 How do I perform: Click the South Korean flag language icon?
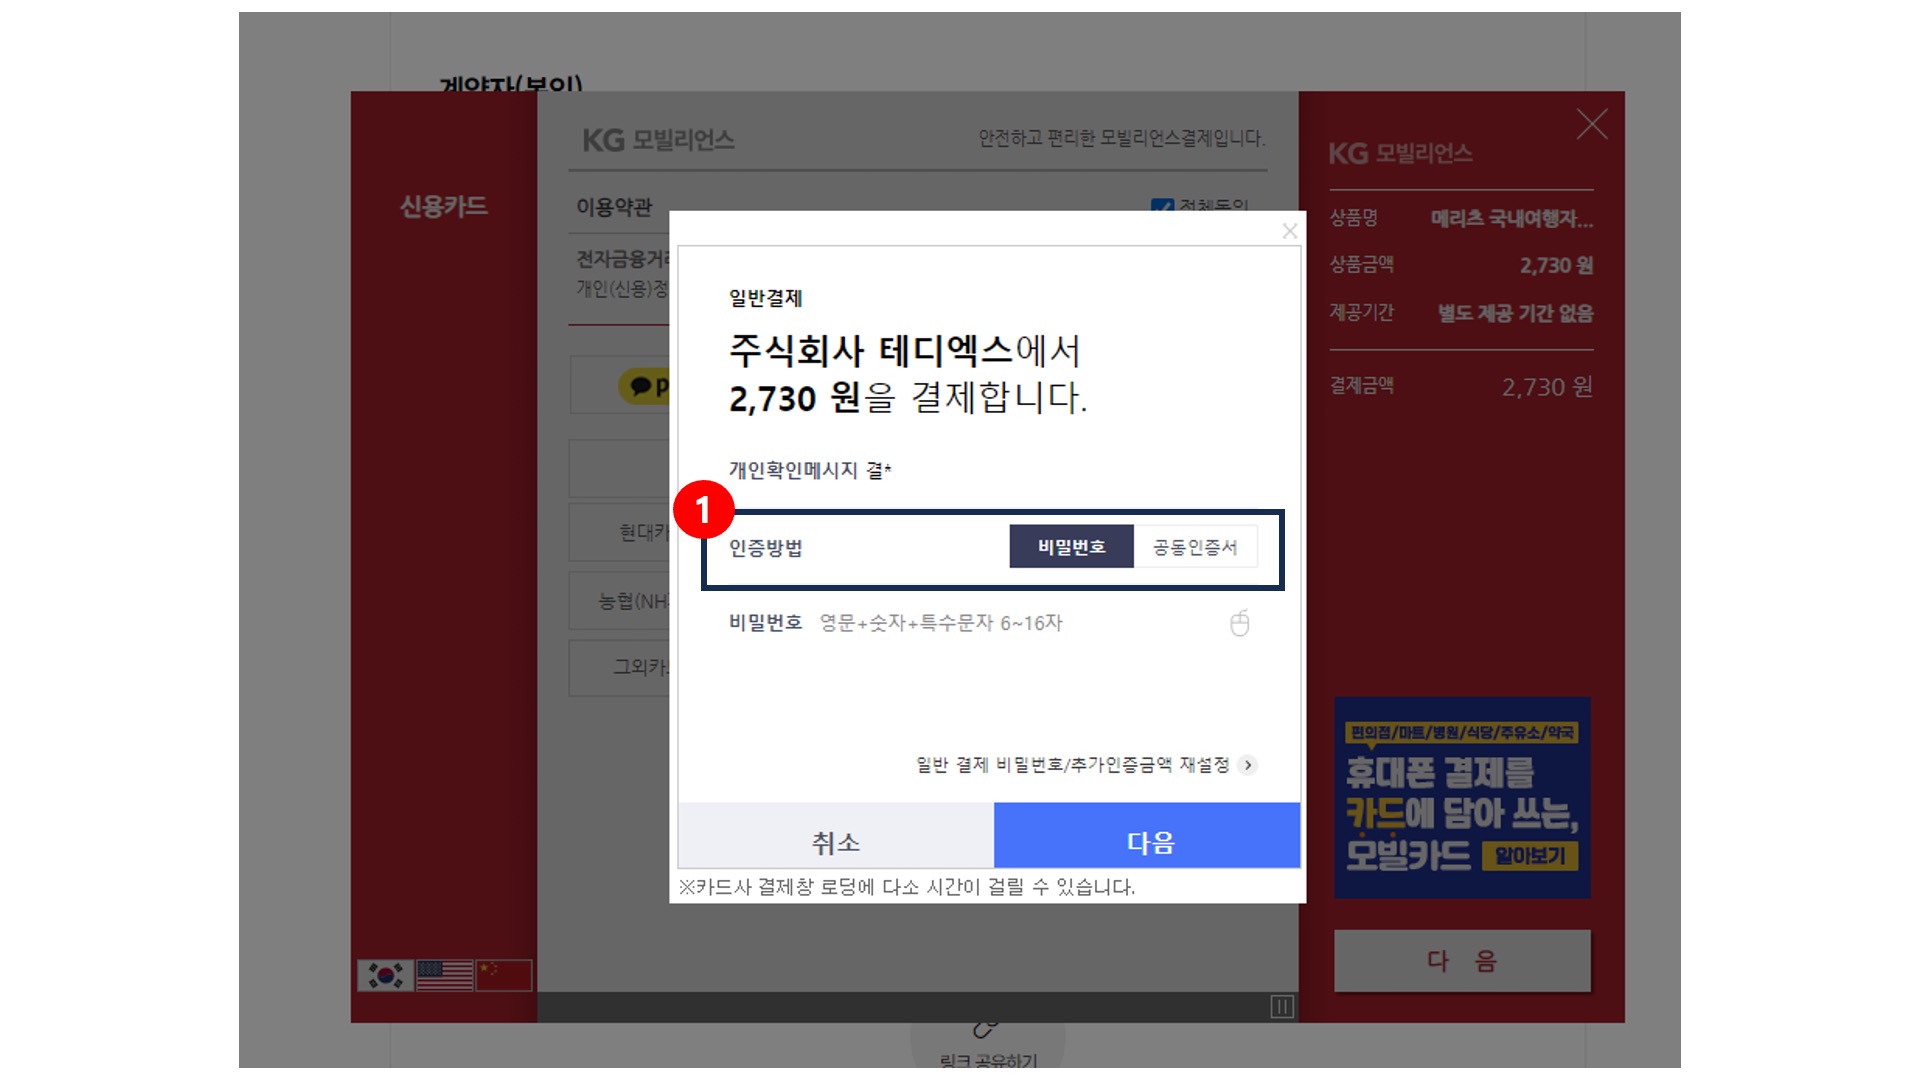tap(385, 974)
